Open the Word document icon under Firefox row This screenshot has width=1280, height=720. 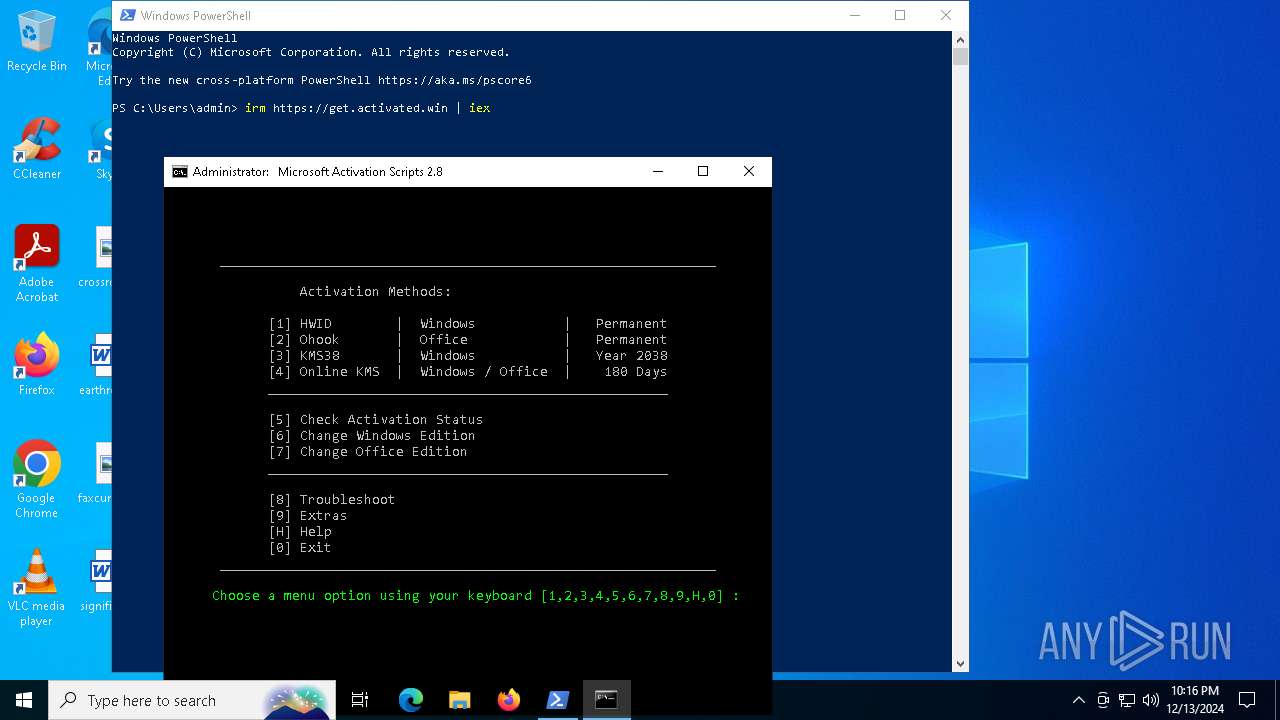pyautogui.click(x=102, y=365)
